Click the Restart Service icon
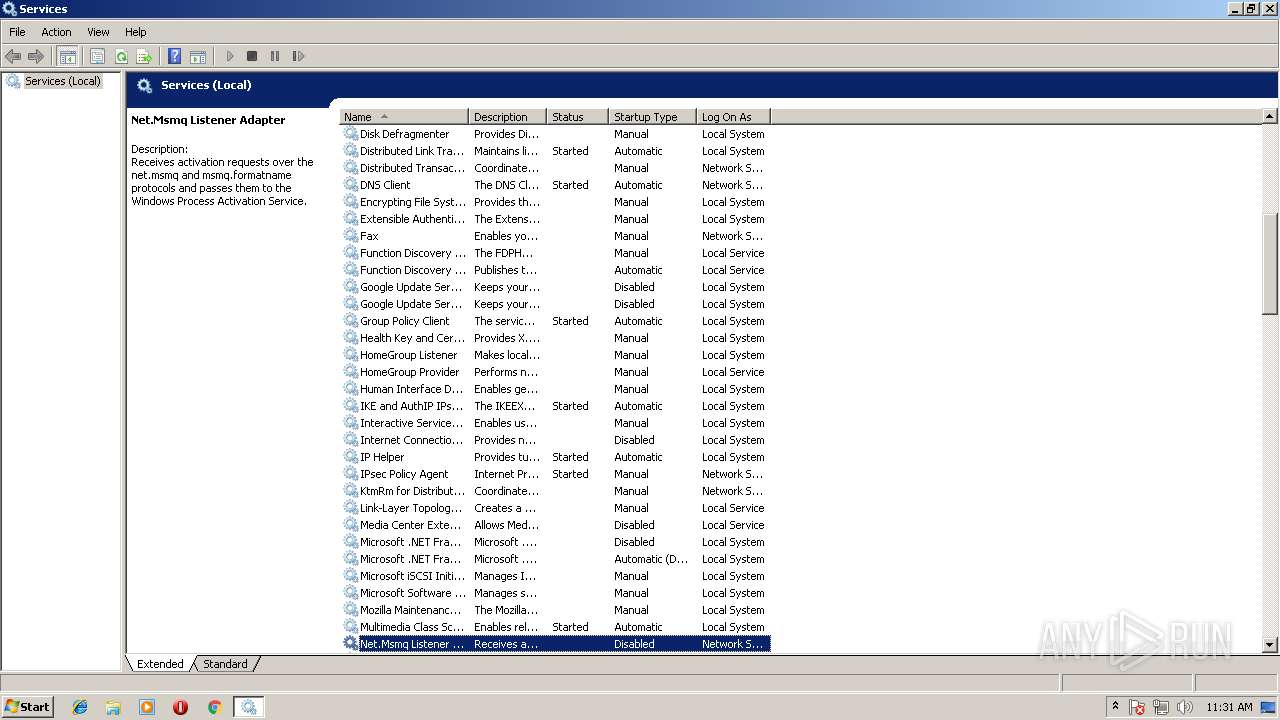The height and width of the screenshot is (720, 1280). click(298, 56)
